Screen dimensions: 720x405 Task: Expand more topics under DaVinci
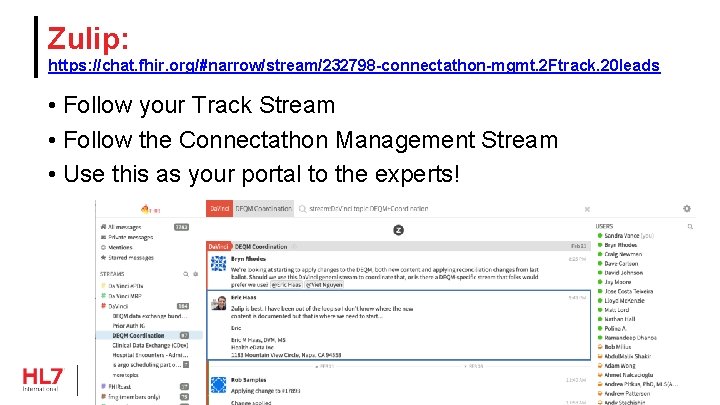coord(125,375)
